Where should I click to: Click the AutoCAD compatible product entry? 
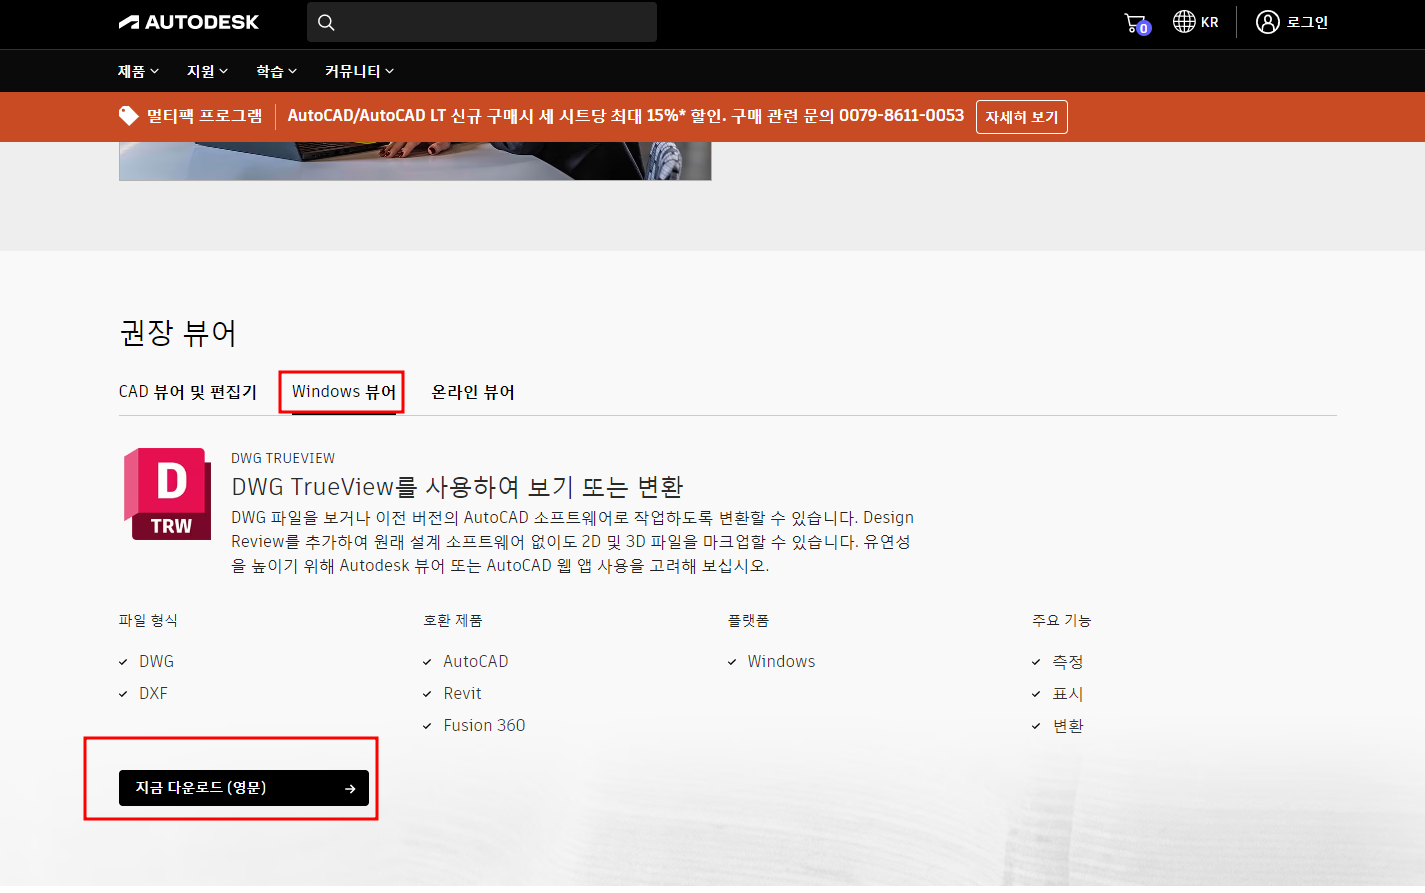coord(476,661)
